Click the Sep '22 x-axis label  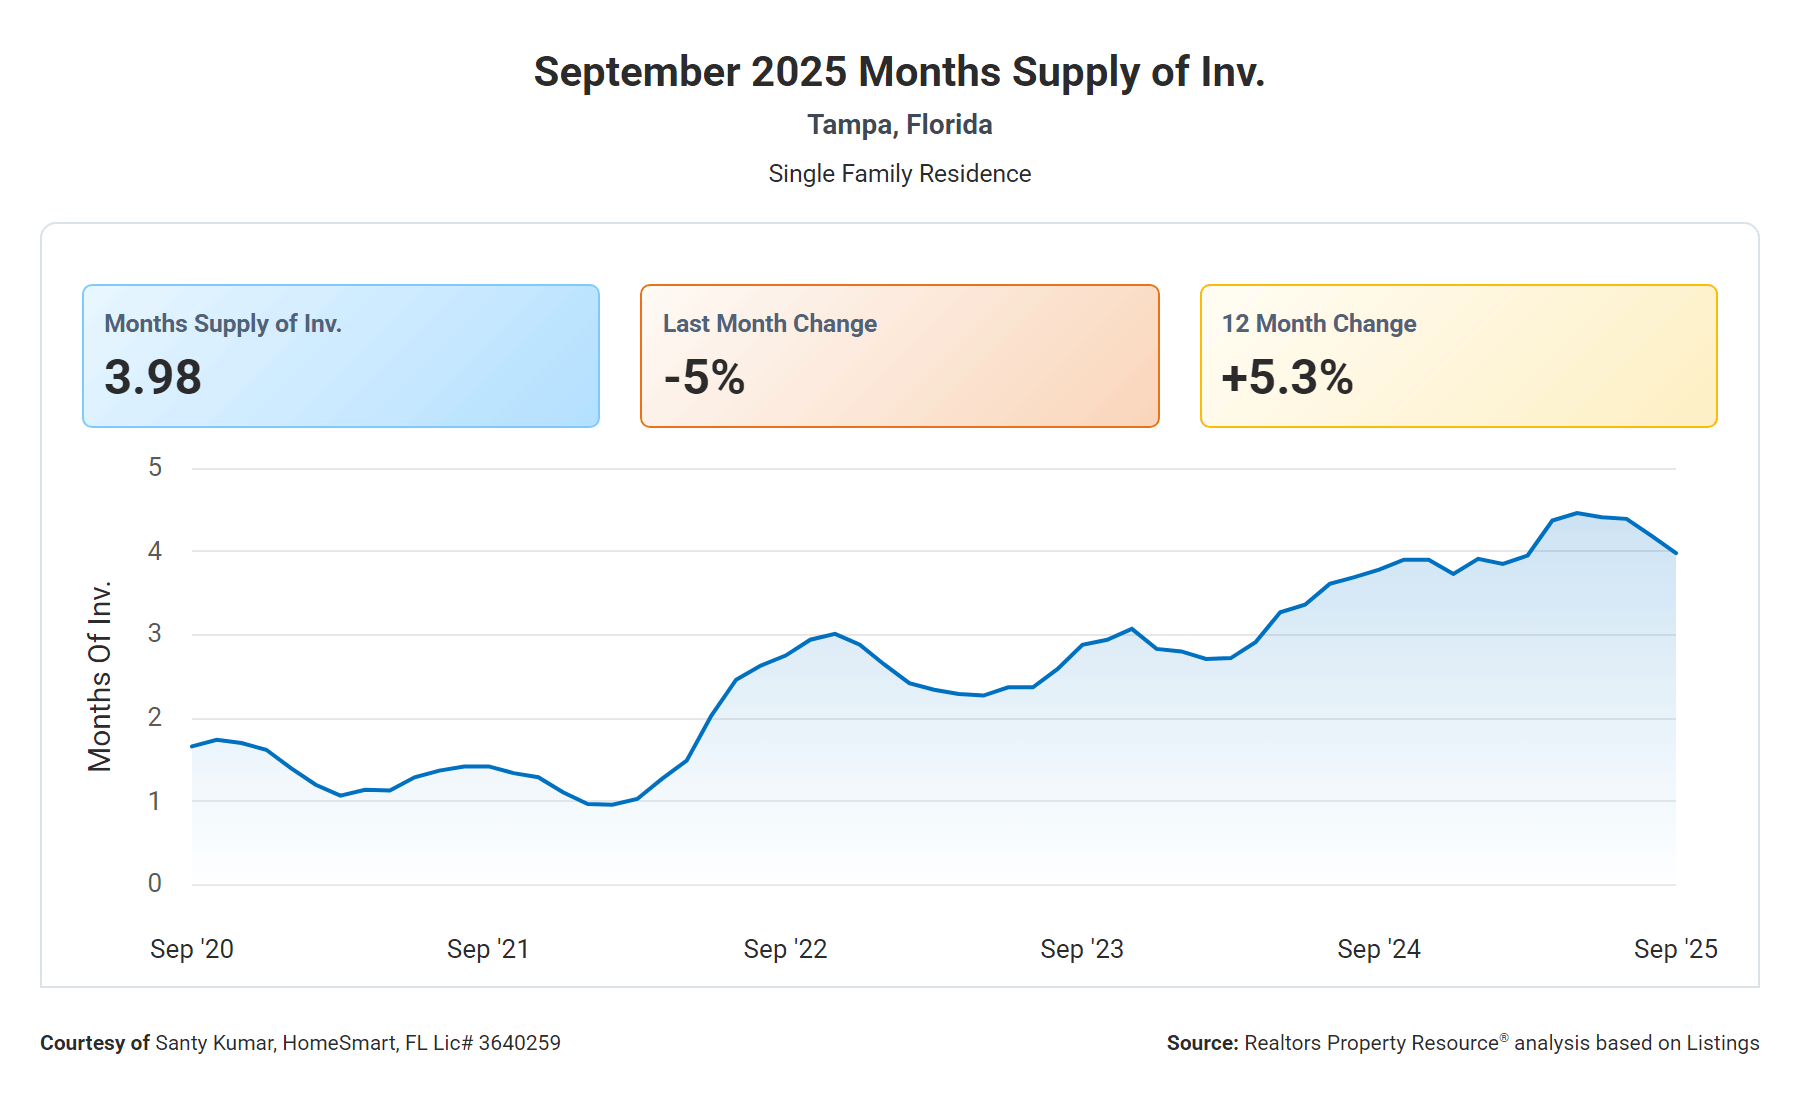point(785,949)
